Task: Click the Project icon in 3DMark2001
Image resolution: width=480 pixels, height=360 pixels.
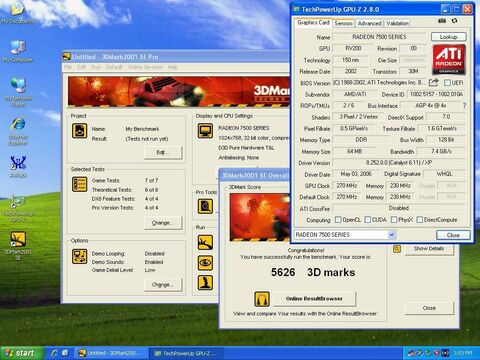Action: (79, 131)
